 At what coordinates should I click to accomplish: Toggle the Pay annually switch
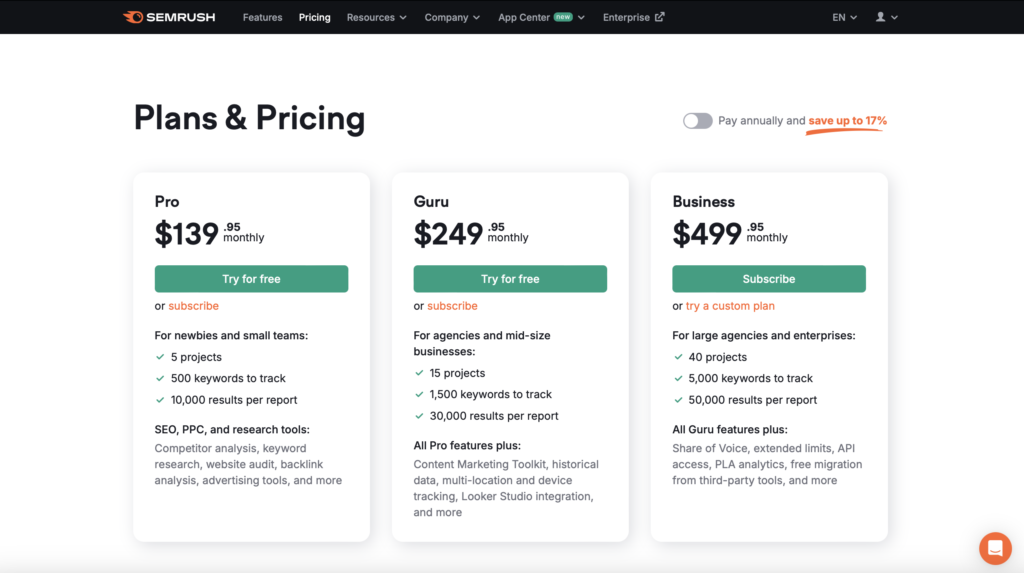tap(697, 121)
